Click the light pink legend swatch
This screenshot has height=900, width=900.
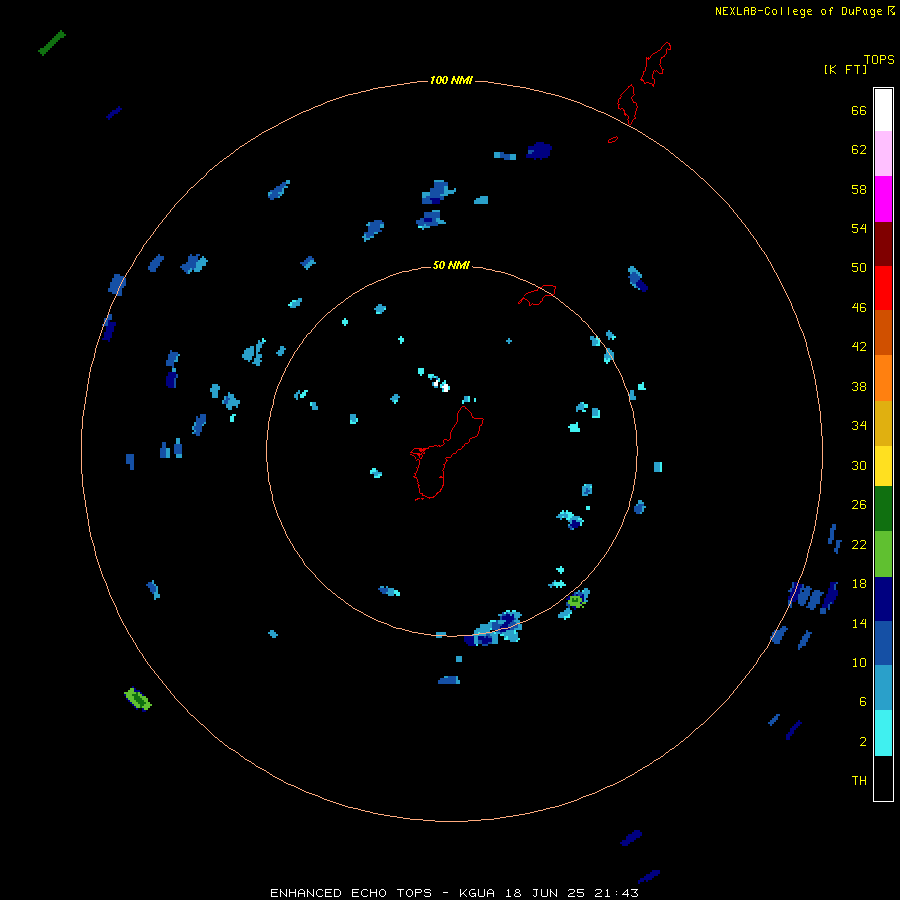coord(883,154)
